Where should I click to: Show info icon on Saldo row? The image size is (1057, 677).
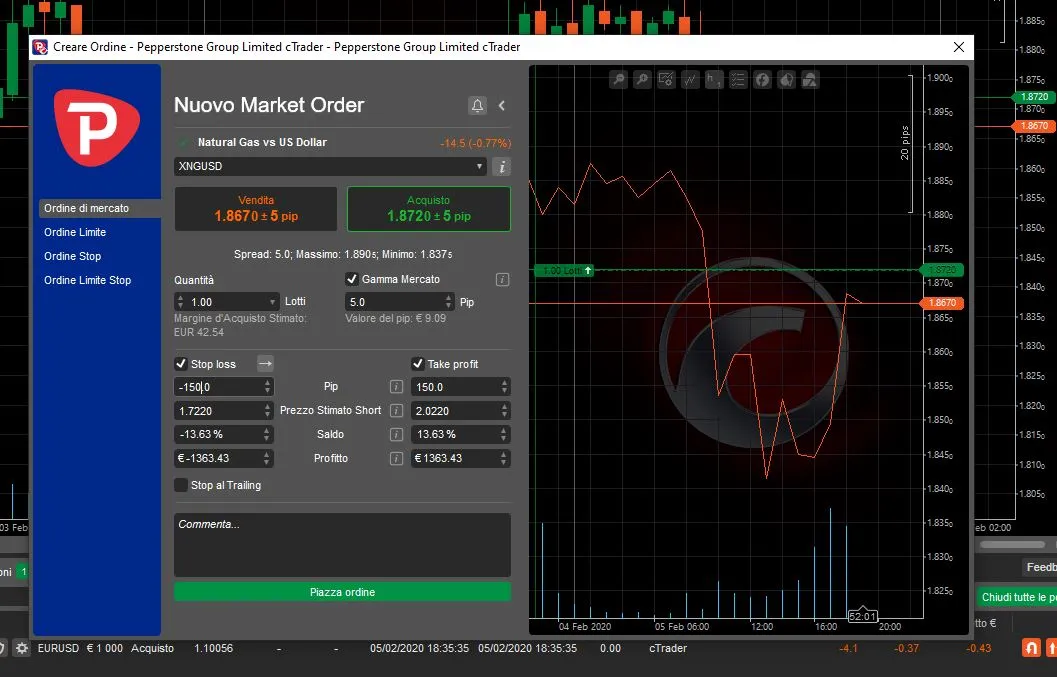coord(396,434)
